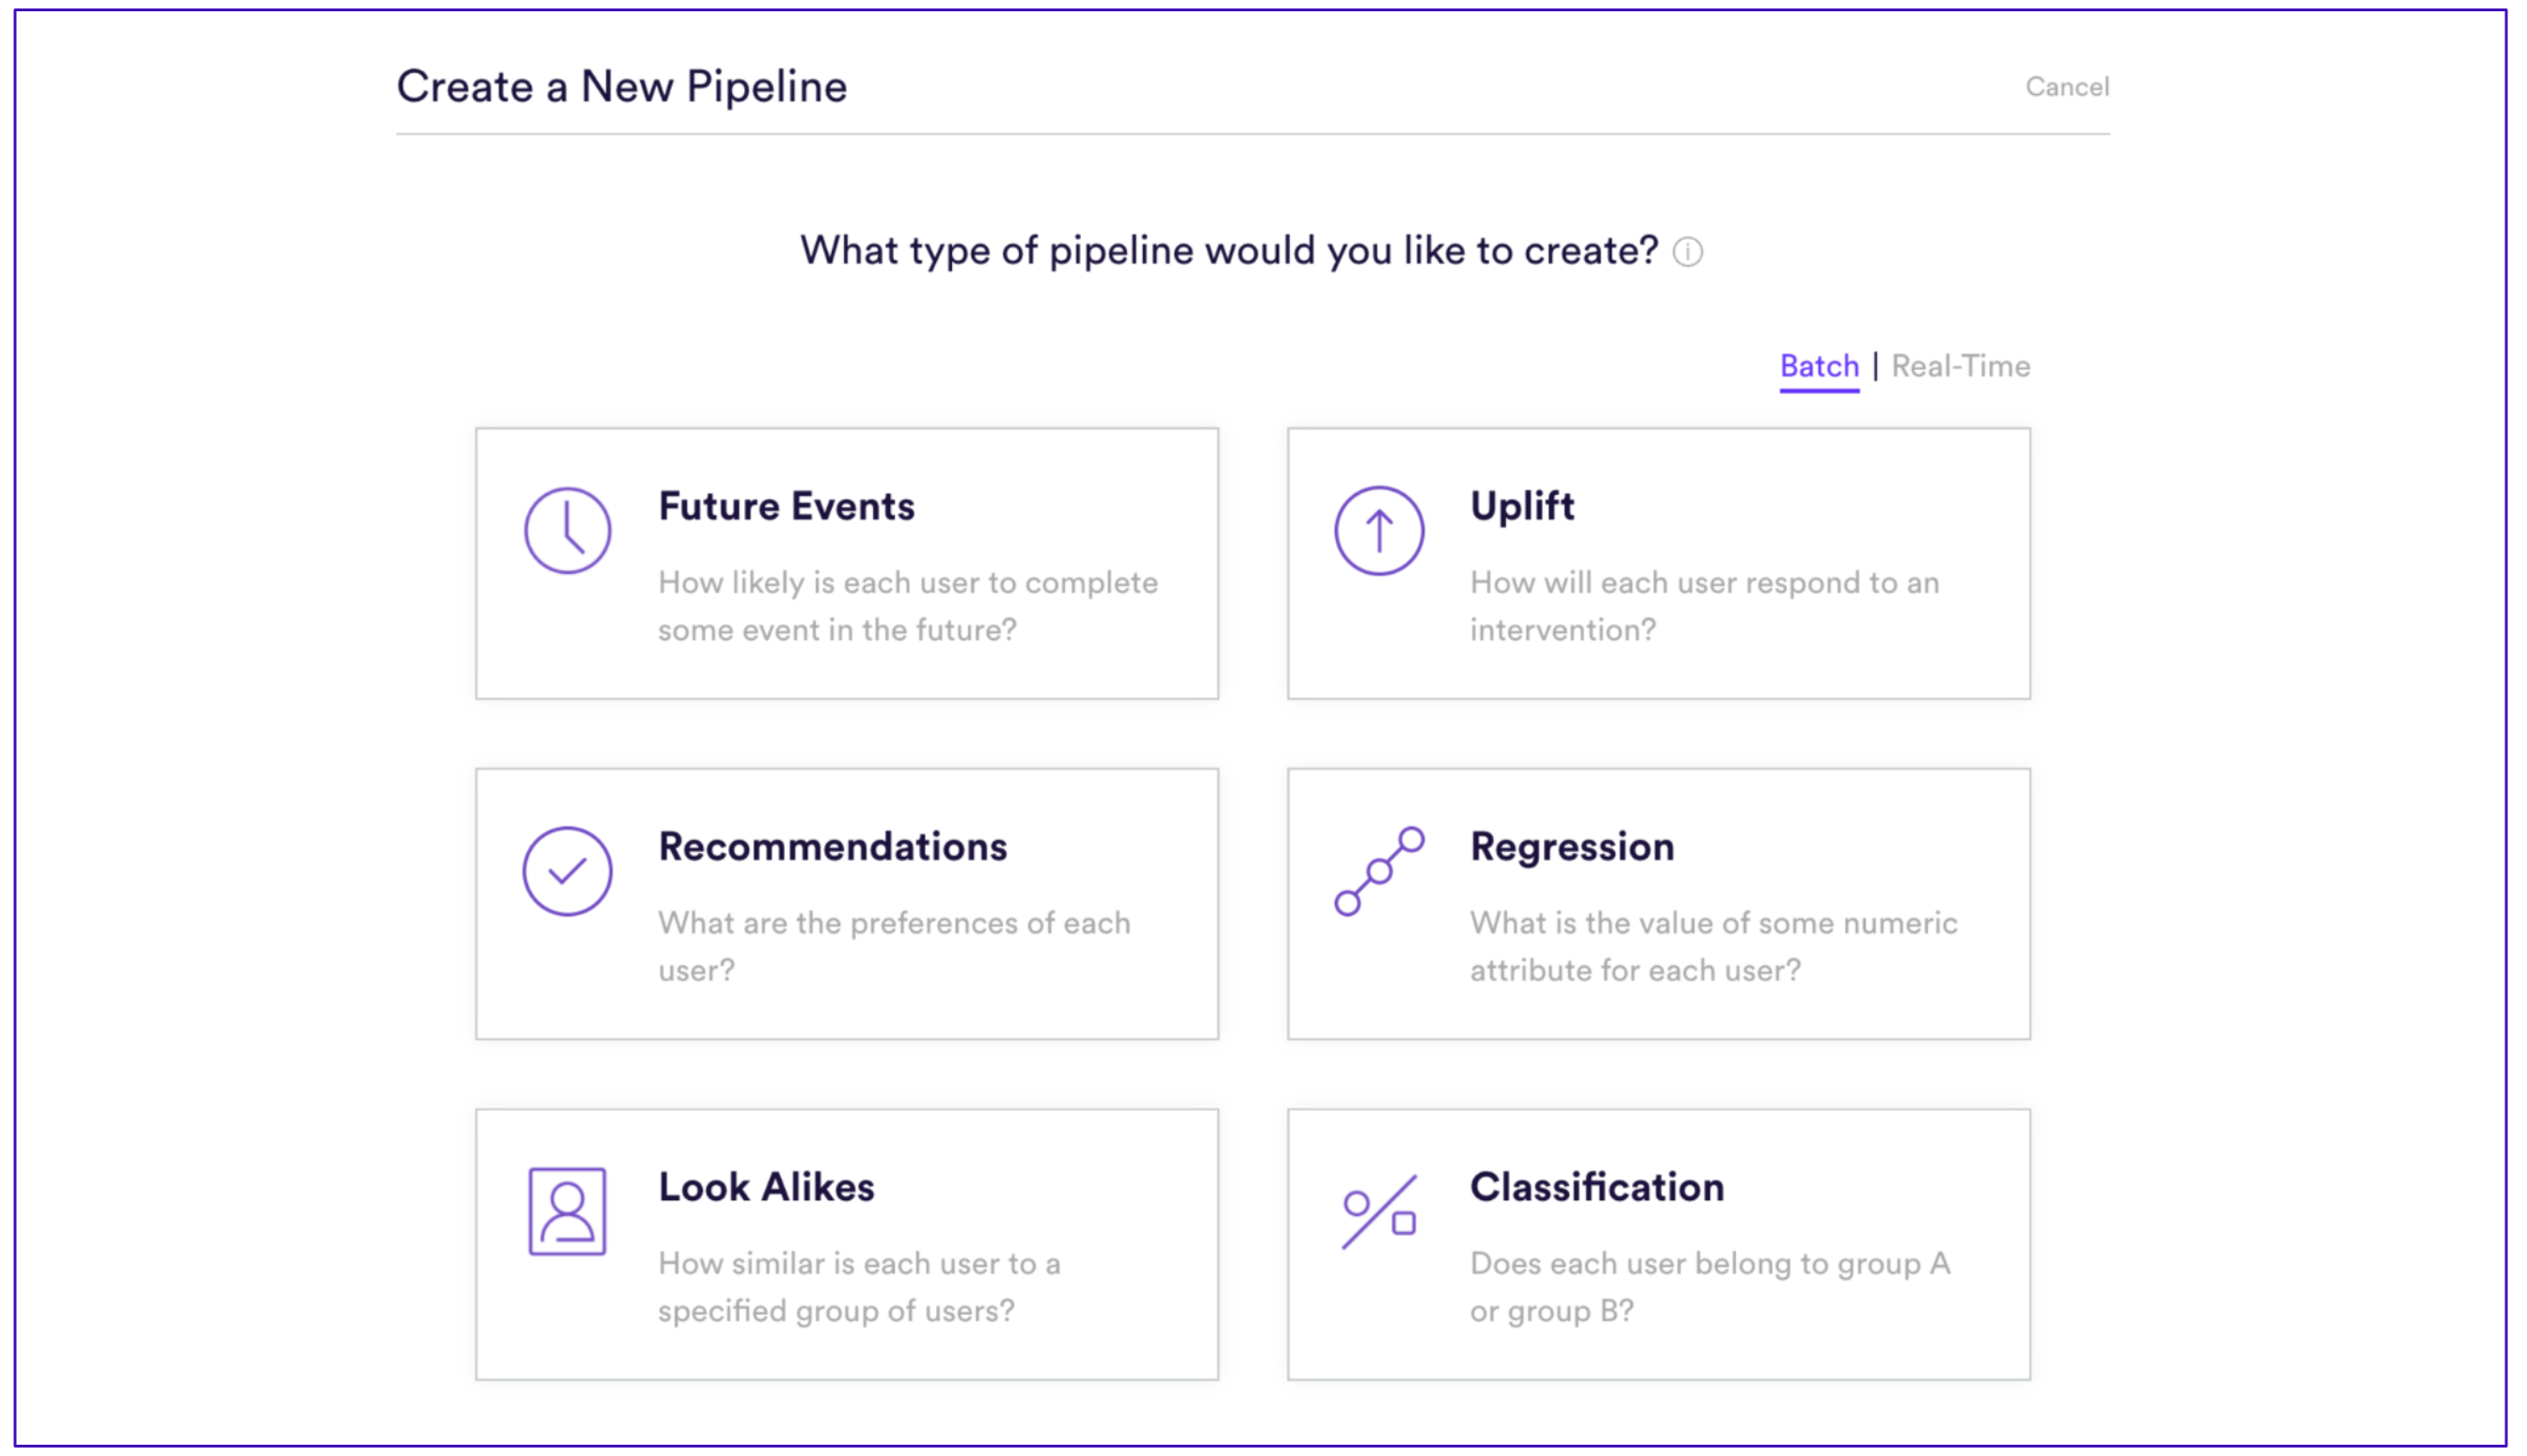
Task: Click the Future Events clock icon
Action: coord(567,531)
